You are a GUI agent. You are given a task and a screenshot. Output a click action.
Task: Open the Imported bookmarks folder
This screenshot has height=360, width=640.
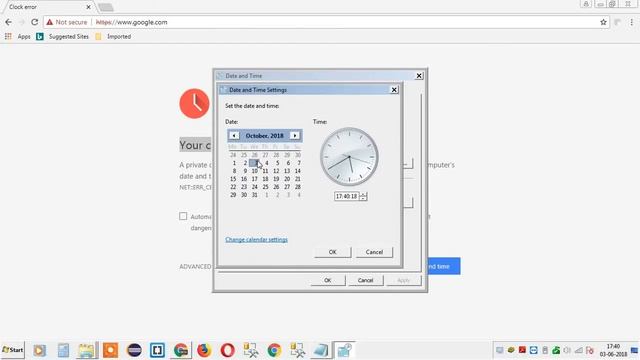tap(113, 36)
